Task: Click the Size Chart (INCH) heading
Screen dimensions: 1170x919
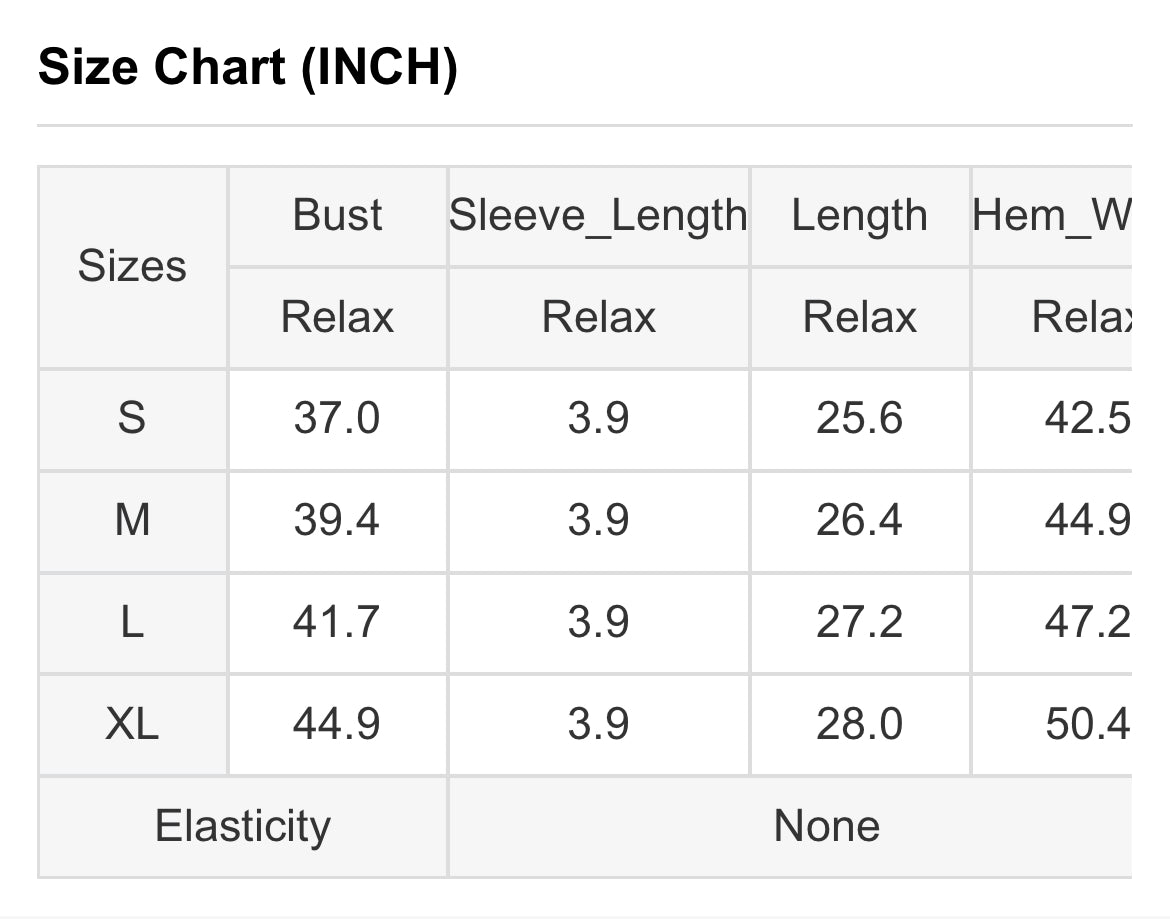Action: [248, 67]
